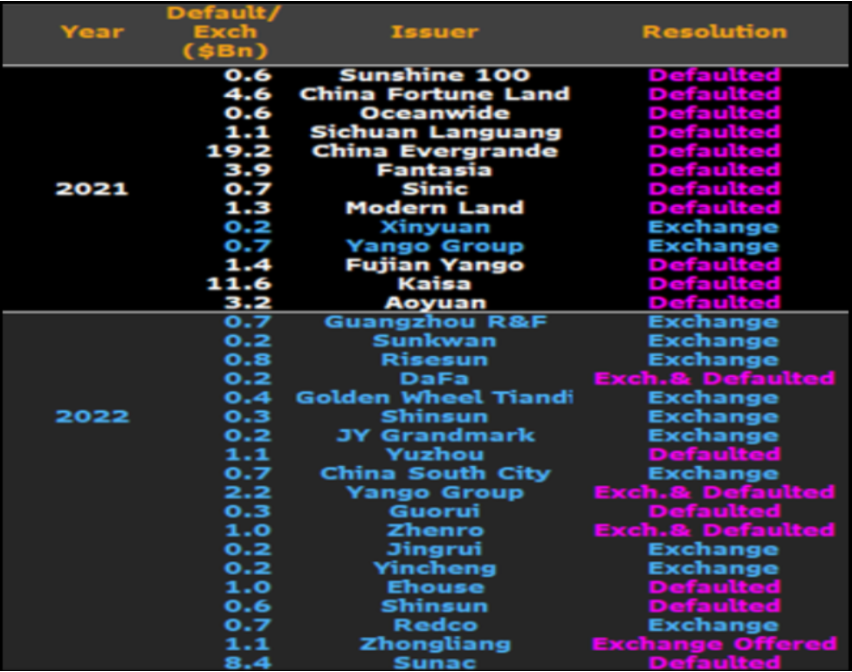The width and height of the screenshot is (852, 672).
Task: Click 'Exch.& Defaulted' in the DaFa row
Action: click(714, 379)
